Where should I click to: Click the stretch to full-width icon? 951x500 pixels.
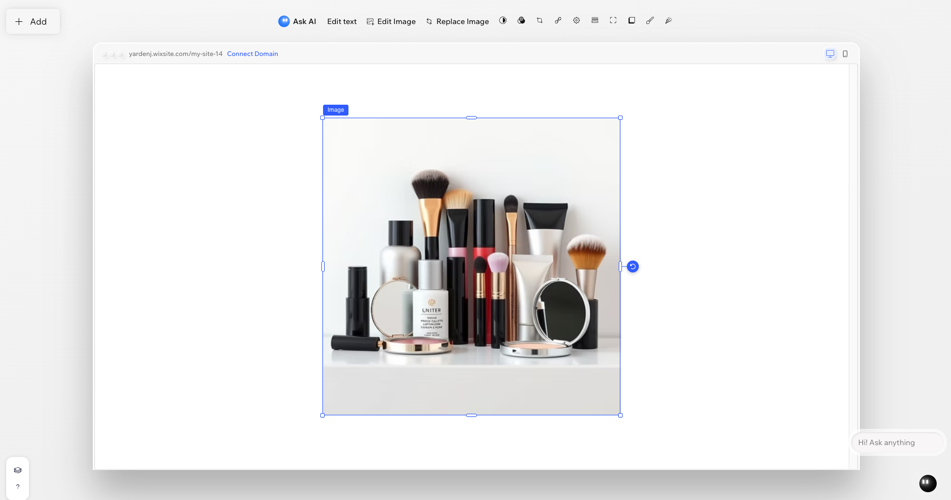[613, 20]
